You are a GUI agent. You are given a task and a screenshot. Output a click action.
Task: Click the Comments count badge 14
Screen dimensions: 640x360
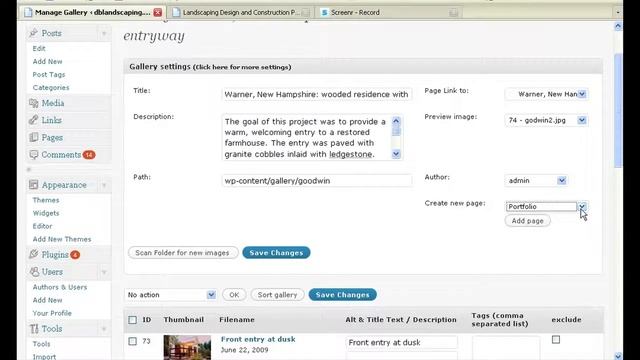89,155
